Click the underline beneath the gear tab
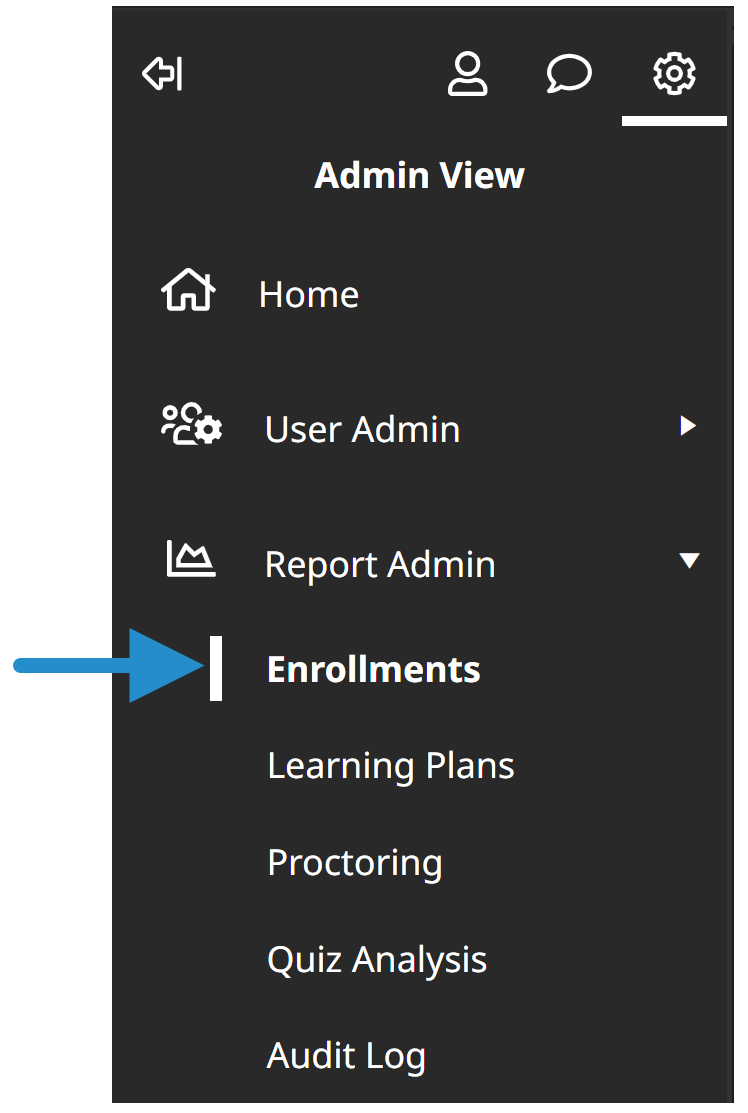 [674, 121]
